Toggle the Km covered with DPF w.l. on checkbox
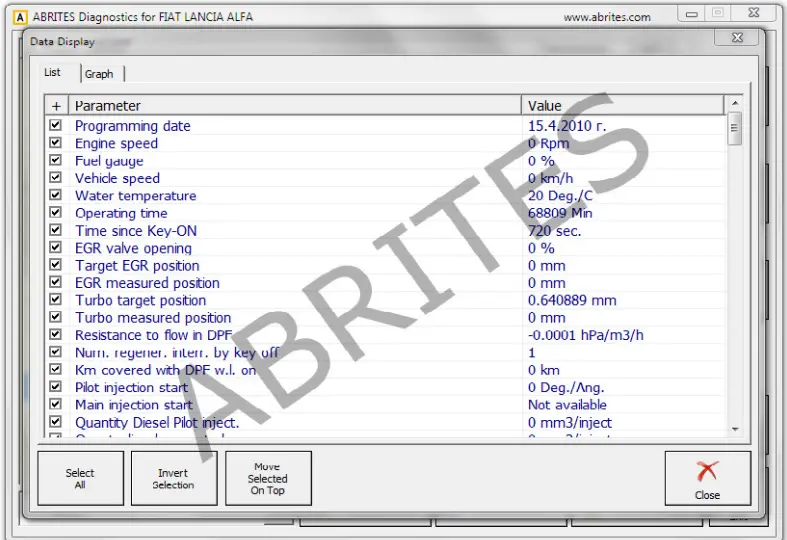787x540 pixels. point(55,369)
